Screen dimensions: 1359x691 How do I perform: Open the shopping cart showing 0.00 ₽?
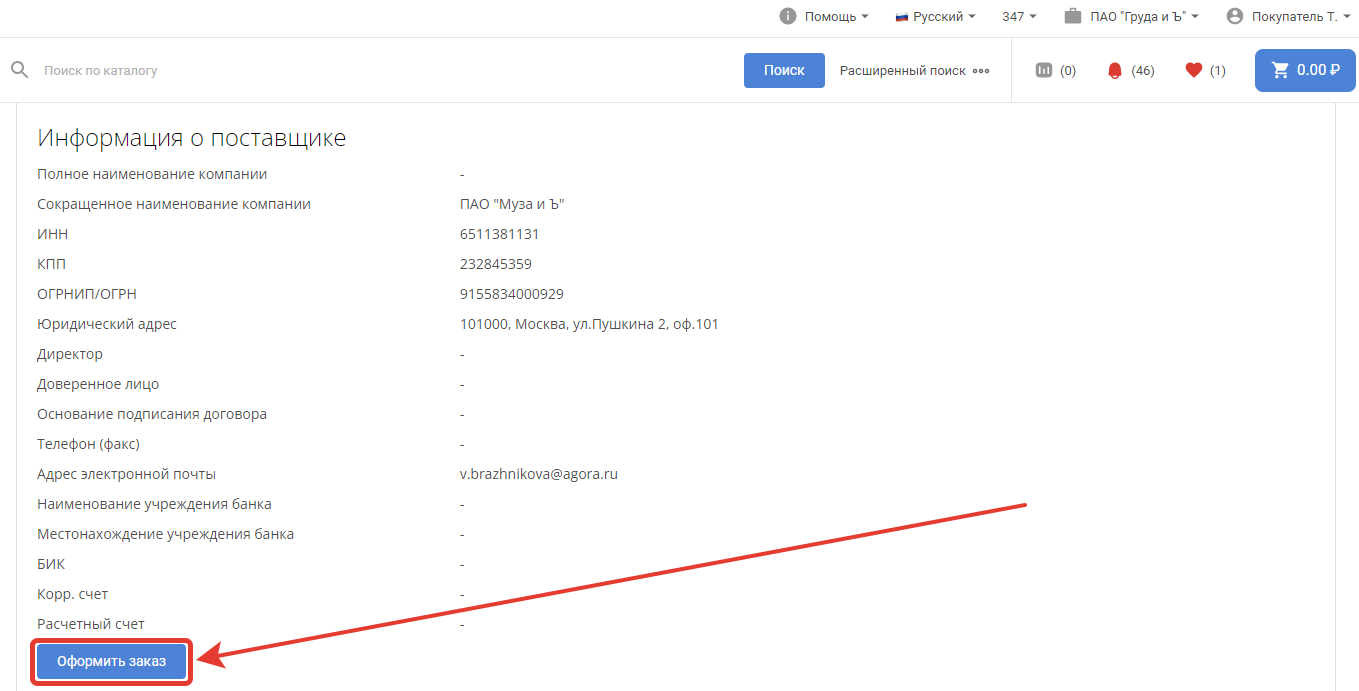click(1305, 70)
